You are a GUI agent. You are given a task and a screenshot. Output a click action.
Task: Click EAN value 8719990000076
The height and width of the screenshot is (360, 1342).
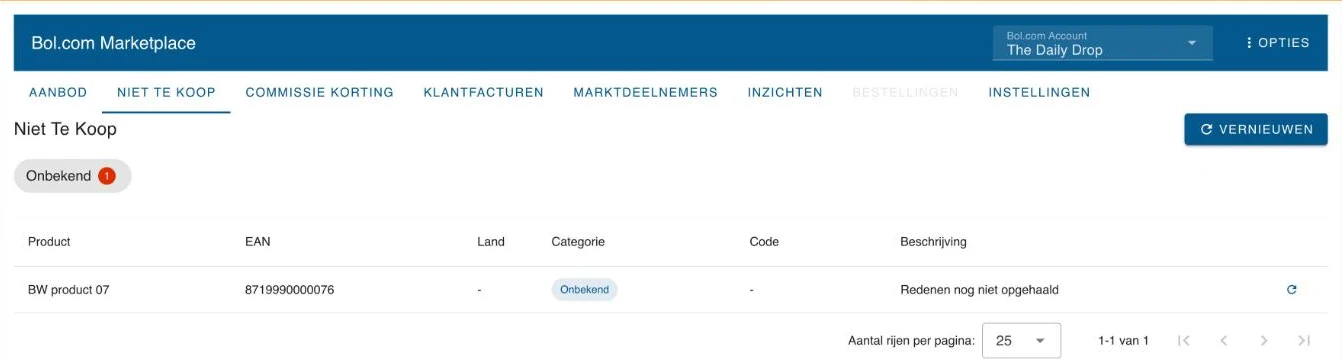(290, 290)
